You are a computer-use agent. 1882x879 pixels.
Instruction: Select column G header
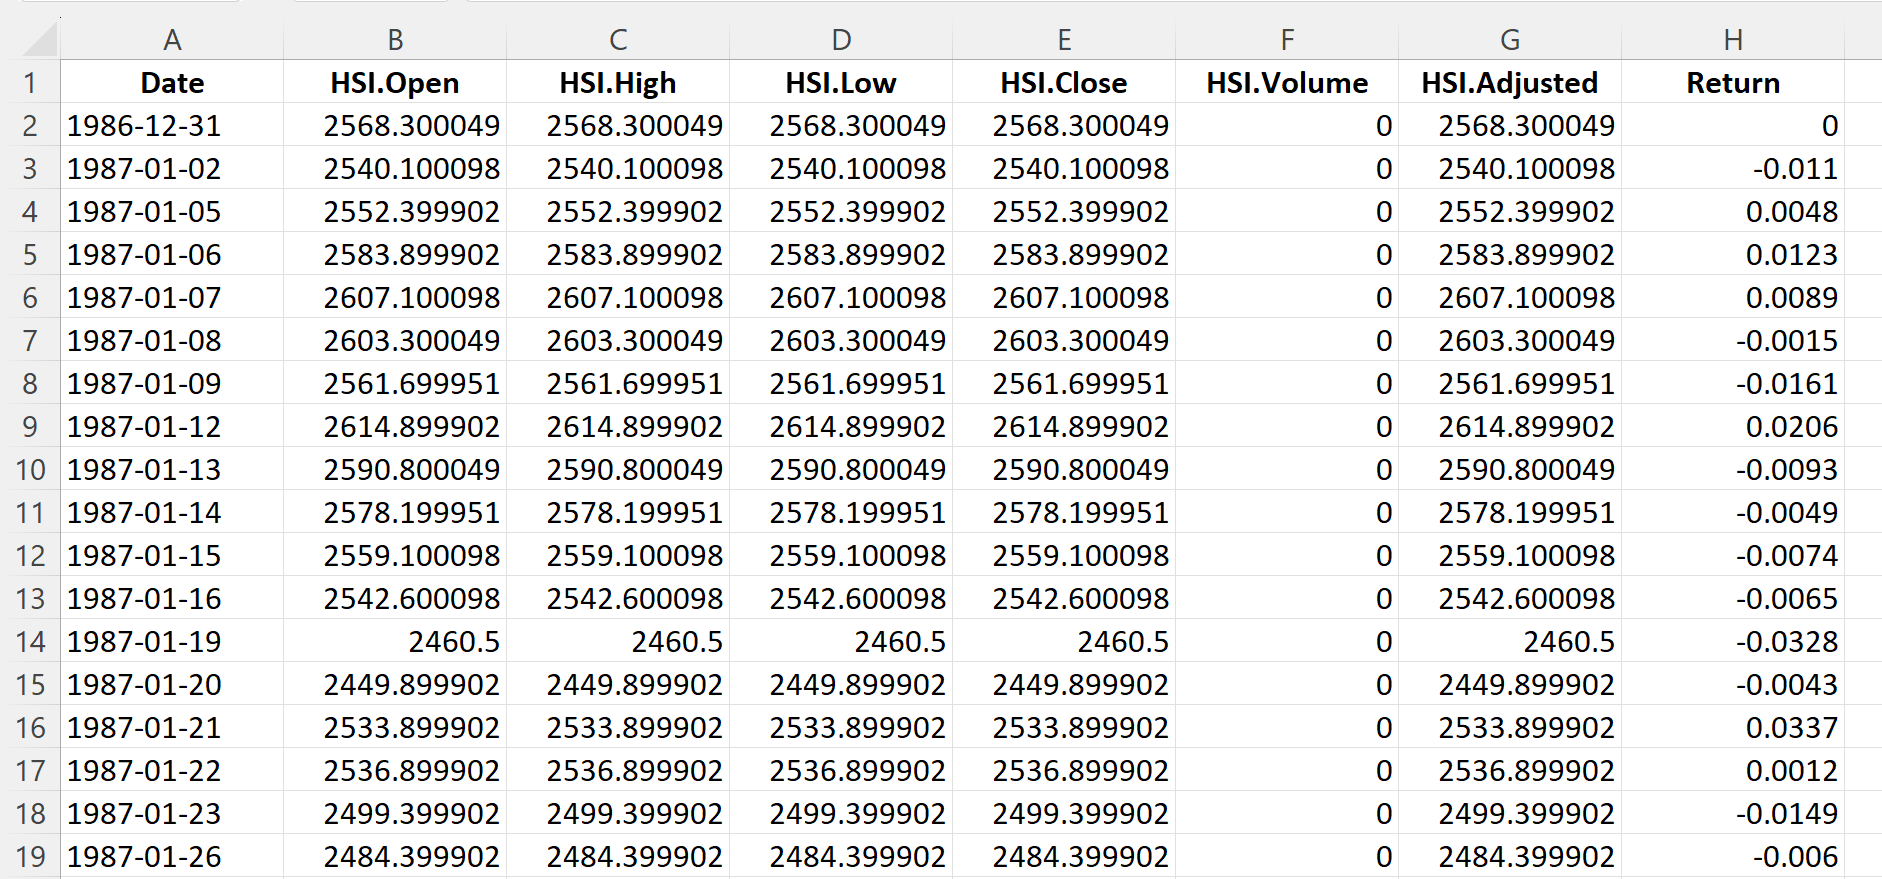(x=1510, y=40)
